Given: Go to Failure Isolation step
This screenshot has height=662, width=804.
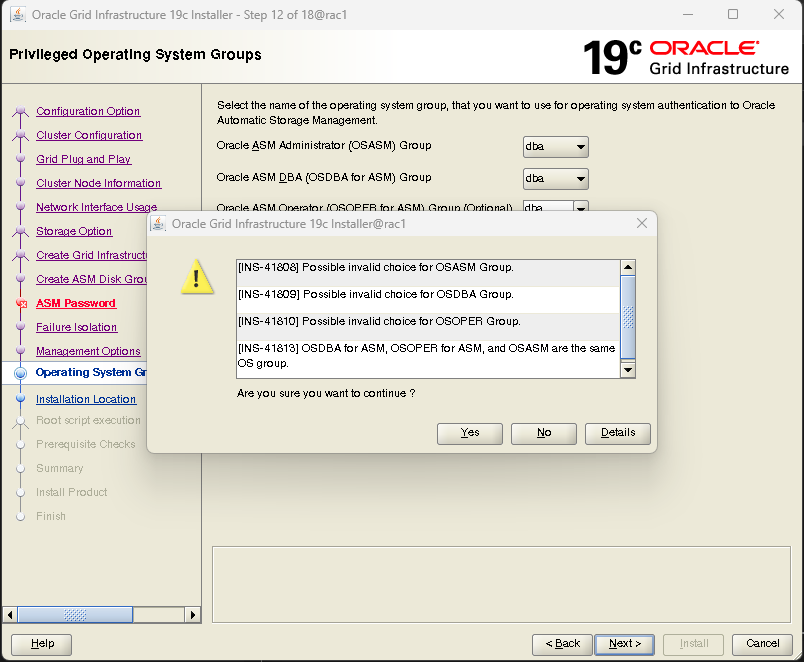Looking at the screenshot, I should pos(76,327).
